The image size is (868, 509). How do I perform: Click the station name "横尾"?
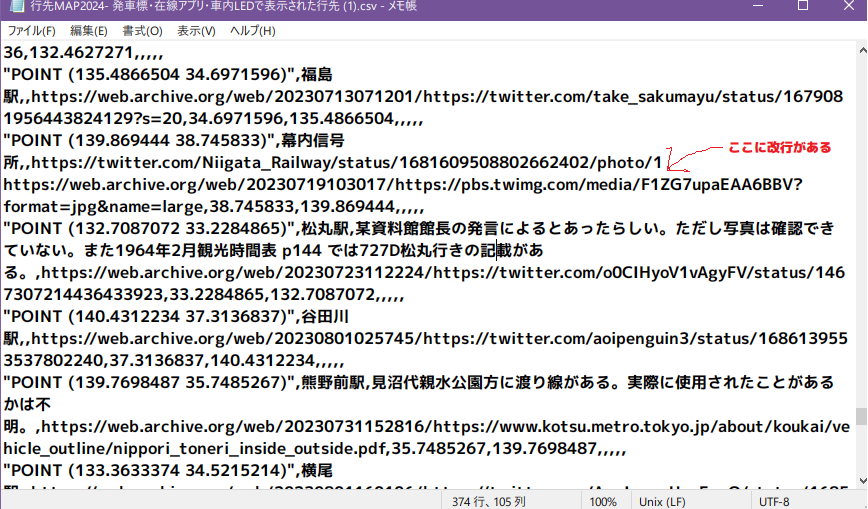tap(317, 470)
